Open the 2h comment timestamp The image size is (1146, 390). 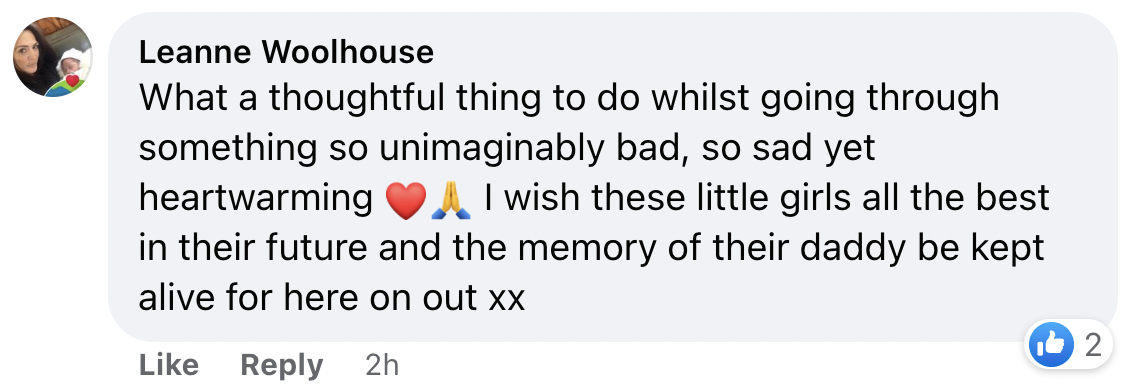tap(382, 364)
